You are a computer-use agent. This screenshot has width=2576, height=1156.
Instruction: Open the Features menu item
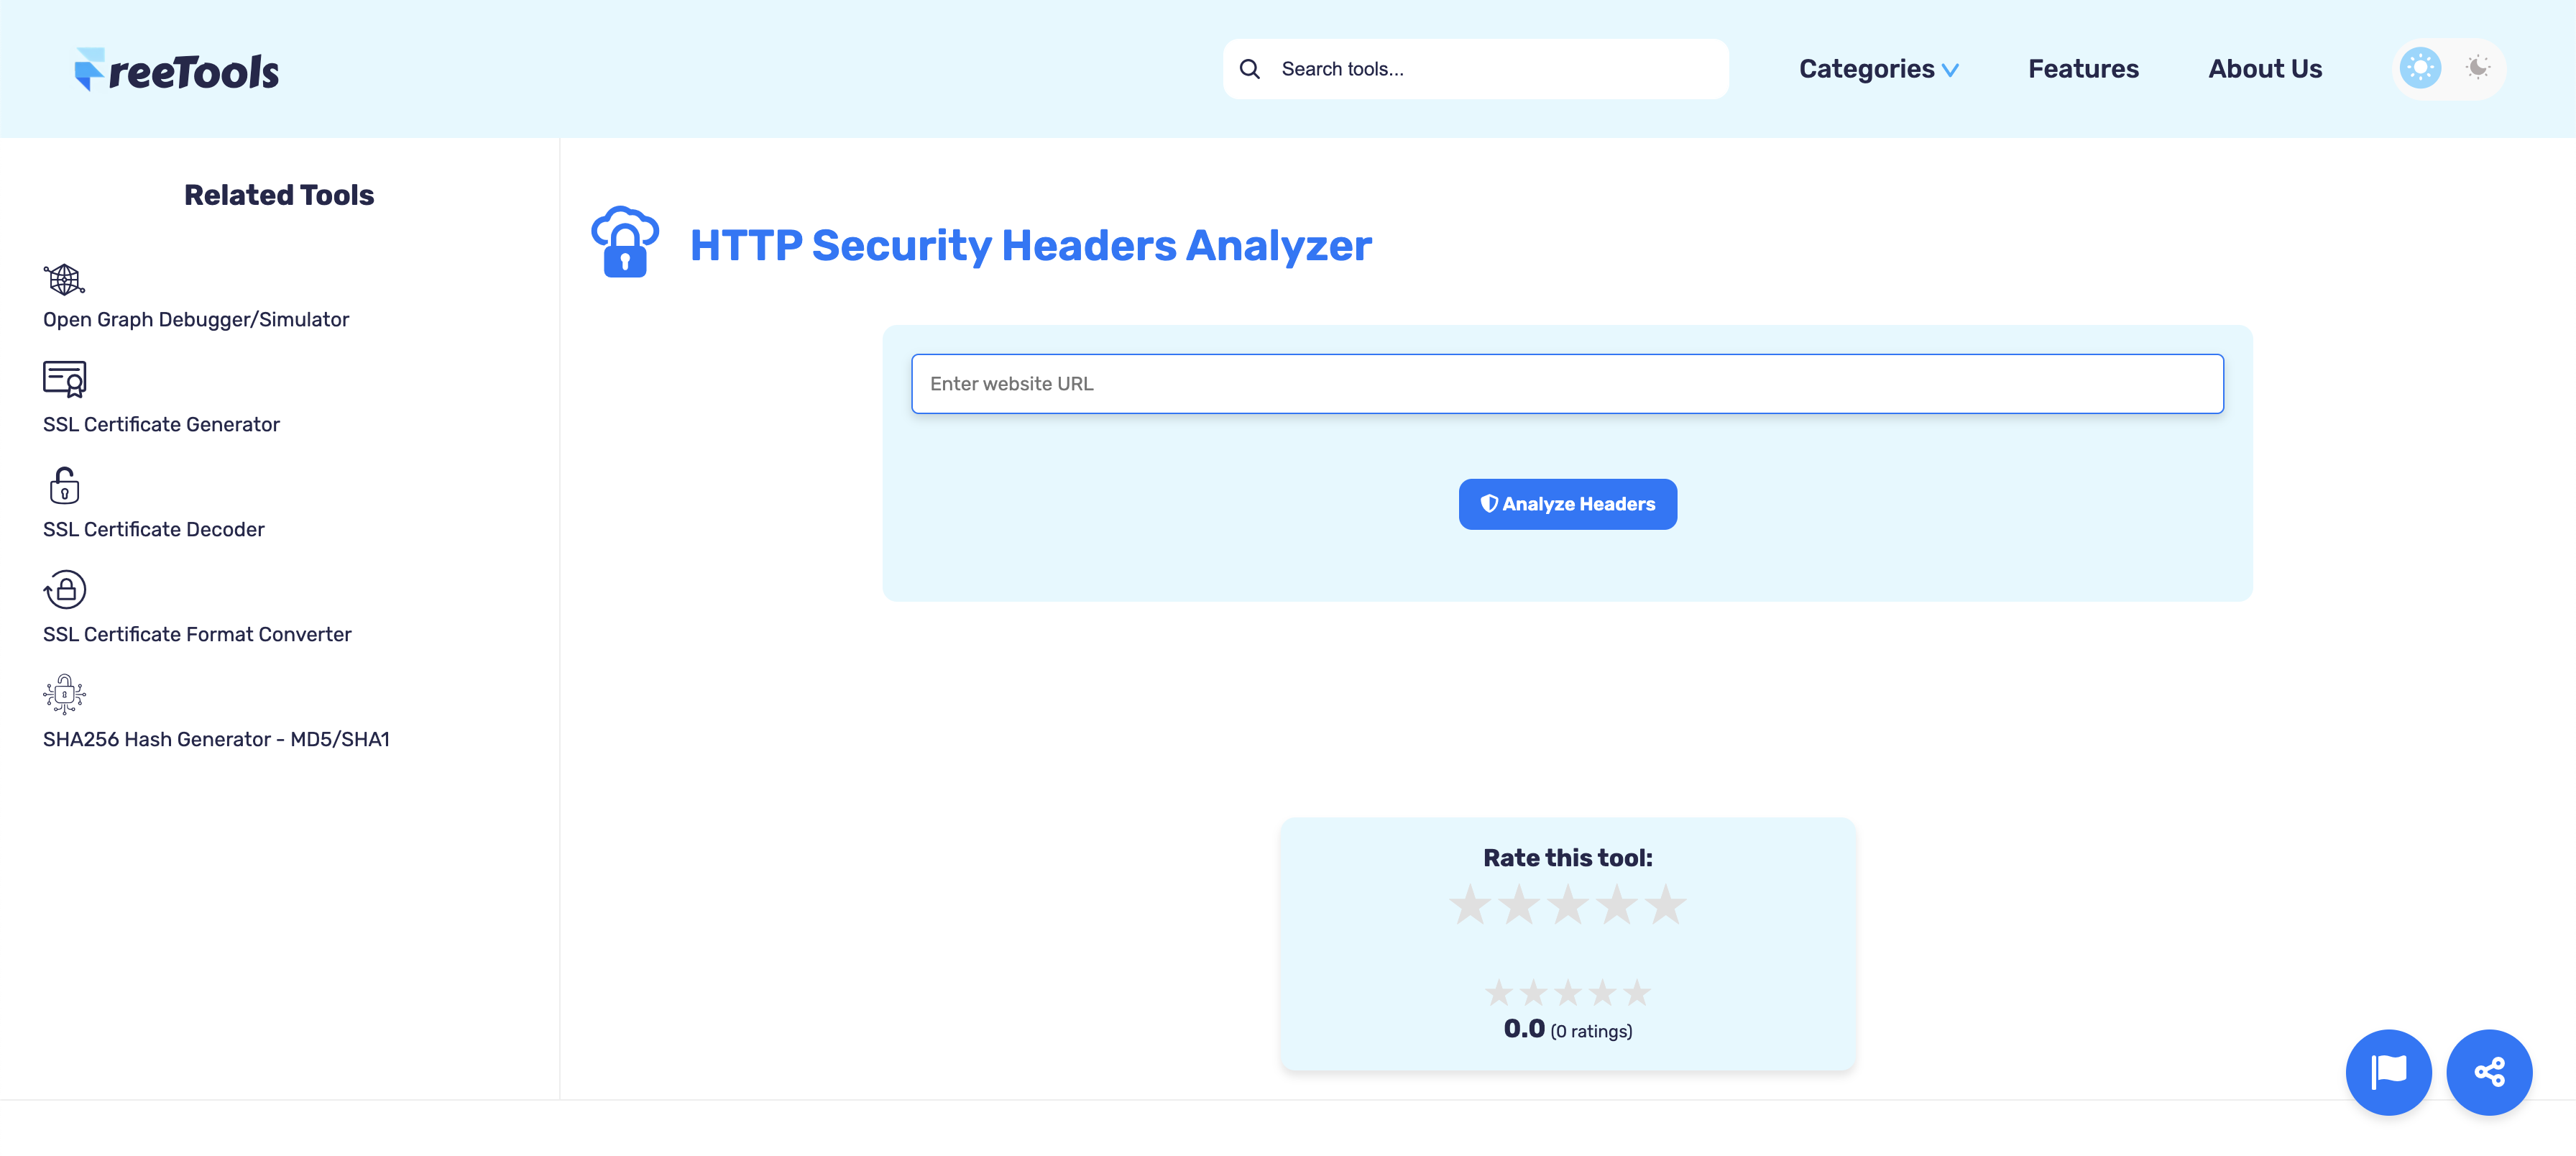(2083, 69)
